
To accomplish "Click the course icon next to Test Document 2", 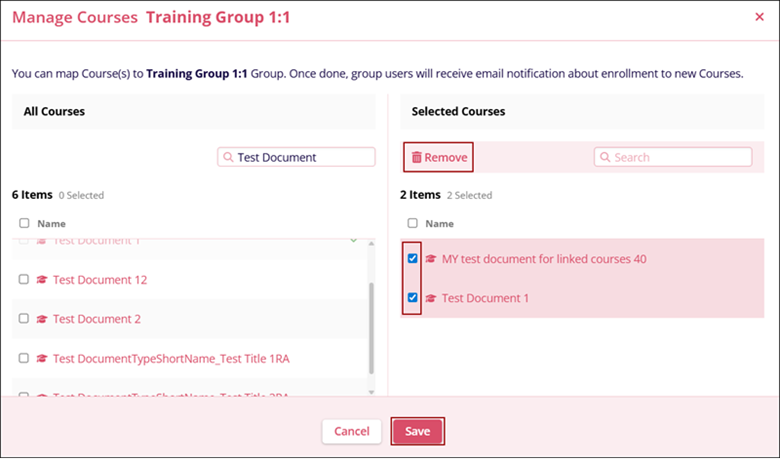I will tap(42, 319).
